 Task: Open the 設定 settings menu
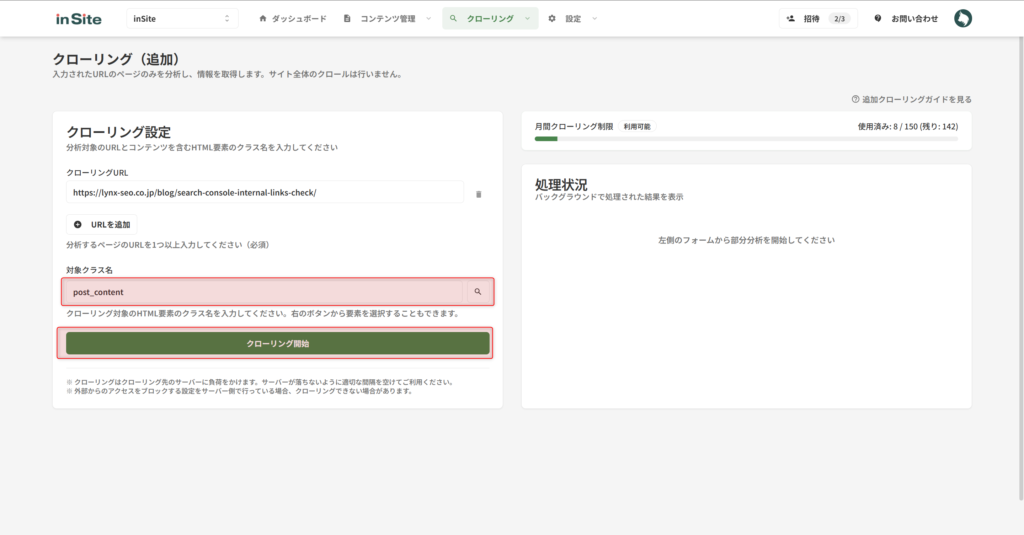tap(573, 18)
